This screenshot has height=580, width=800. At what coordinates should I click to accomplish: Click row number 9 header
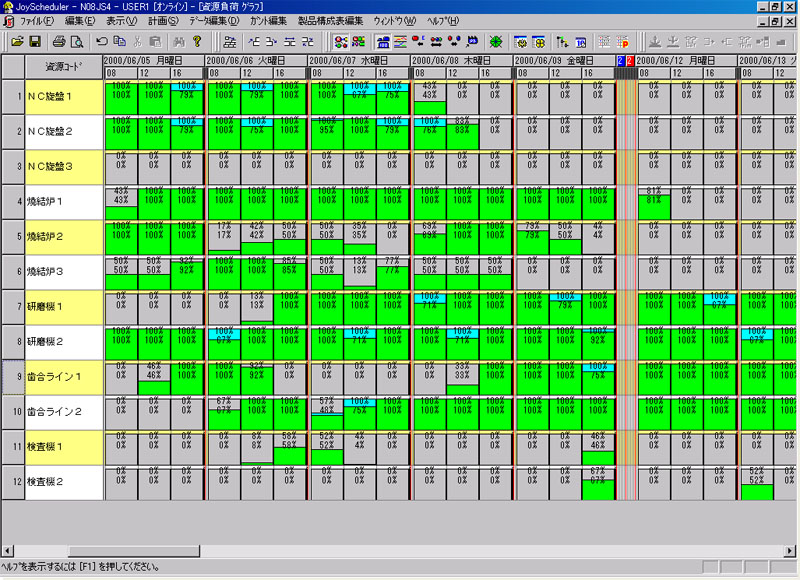click(x=13, y=377)
